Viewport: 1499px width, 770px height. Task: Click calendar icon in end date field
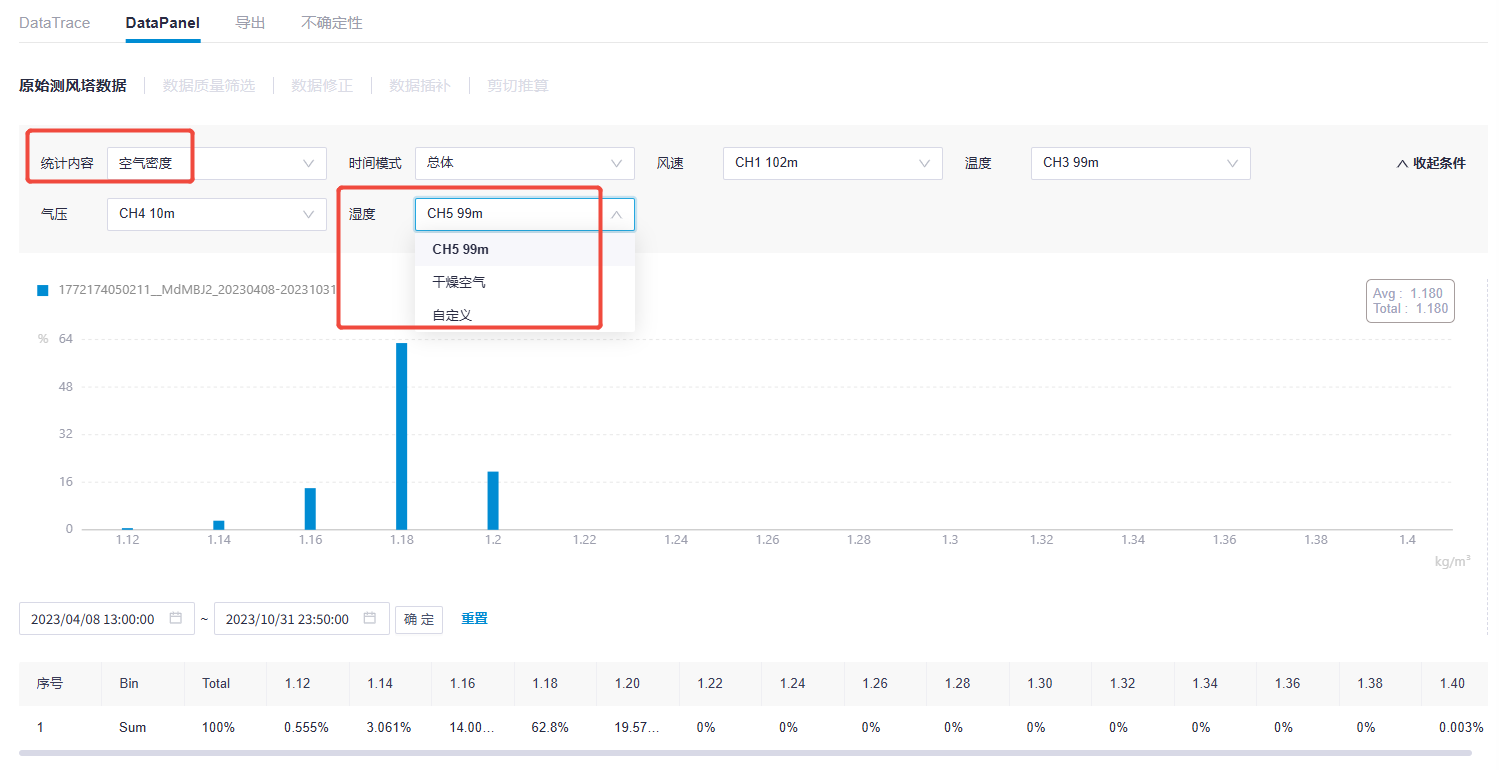click(370, 618)
